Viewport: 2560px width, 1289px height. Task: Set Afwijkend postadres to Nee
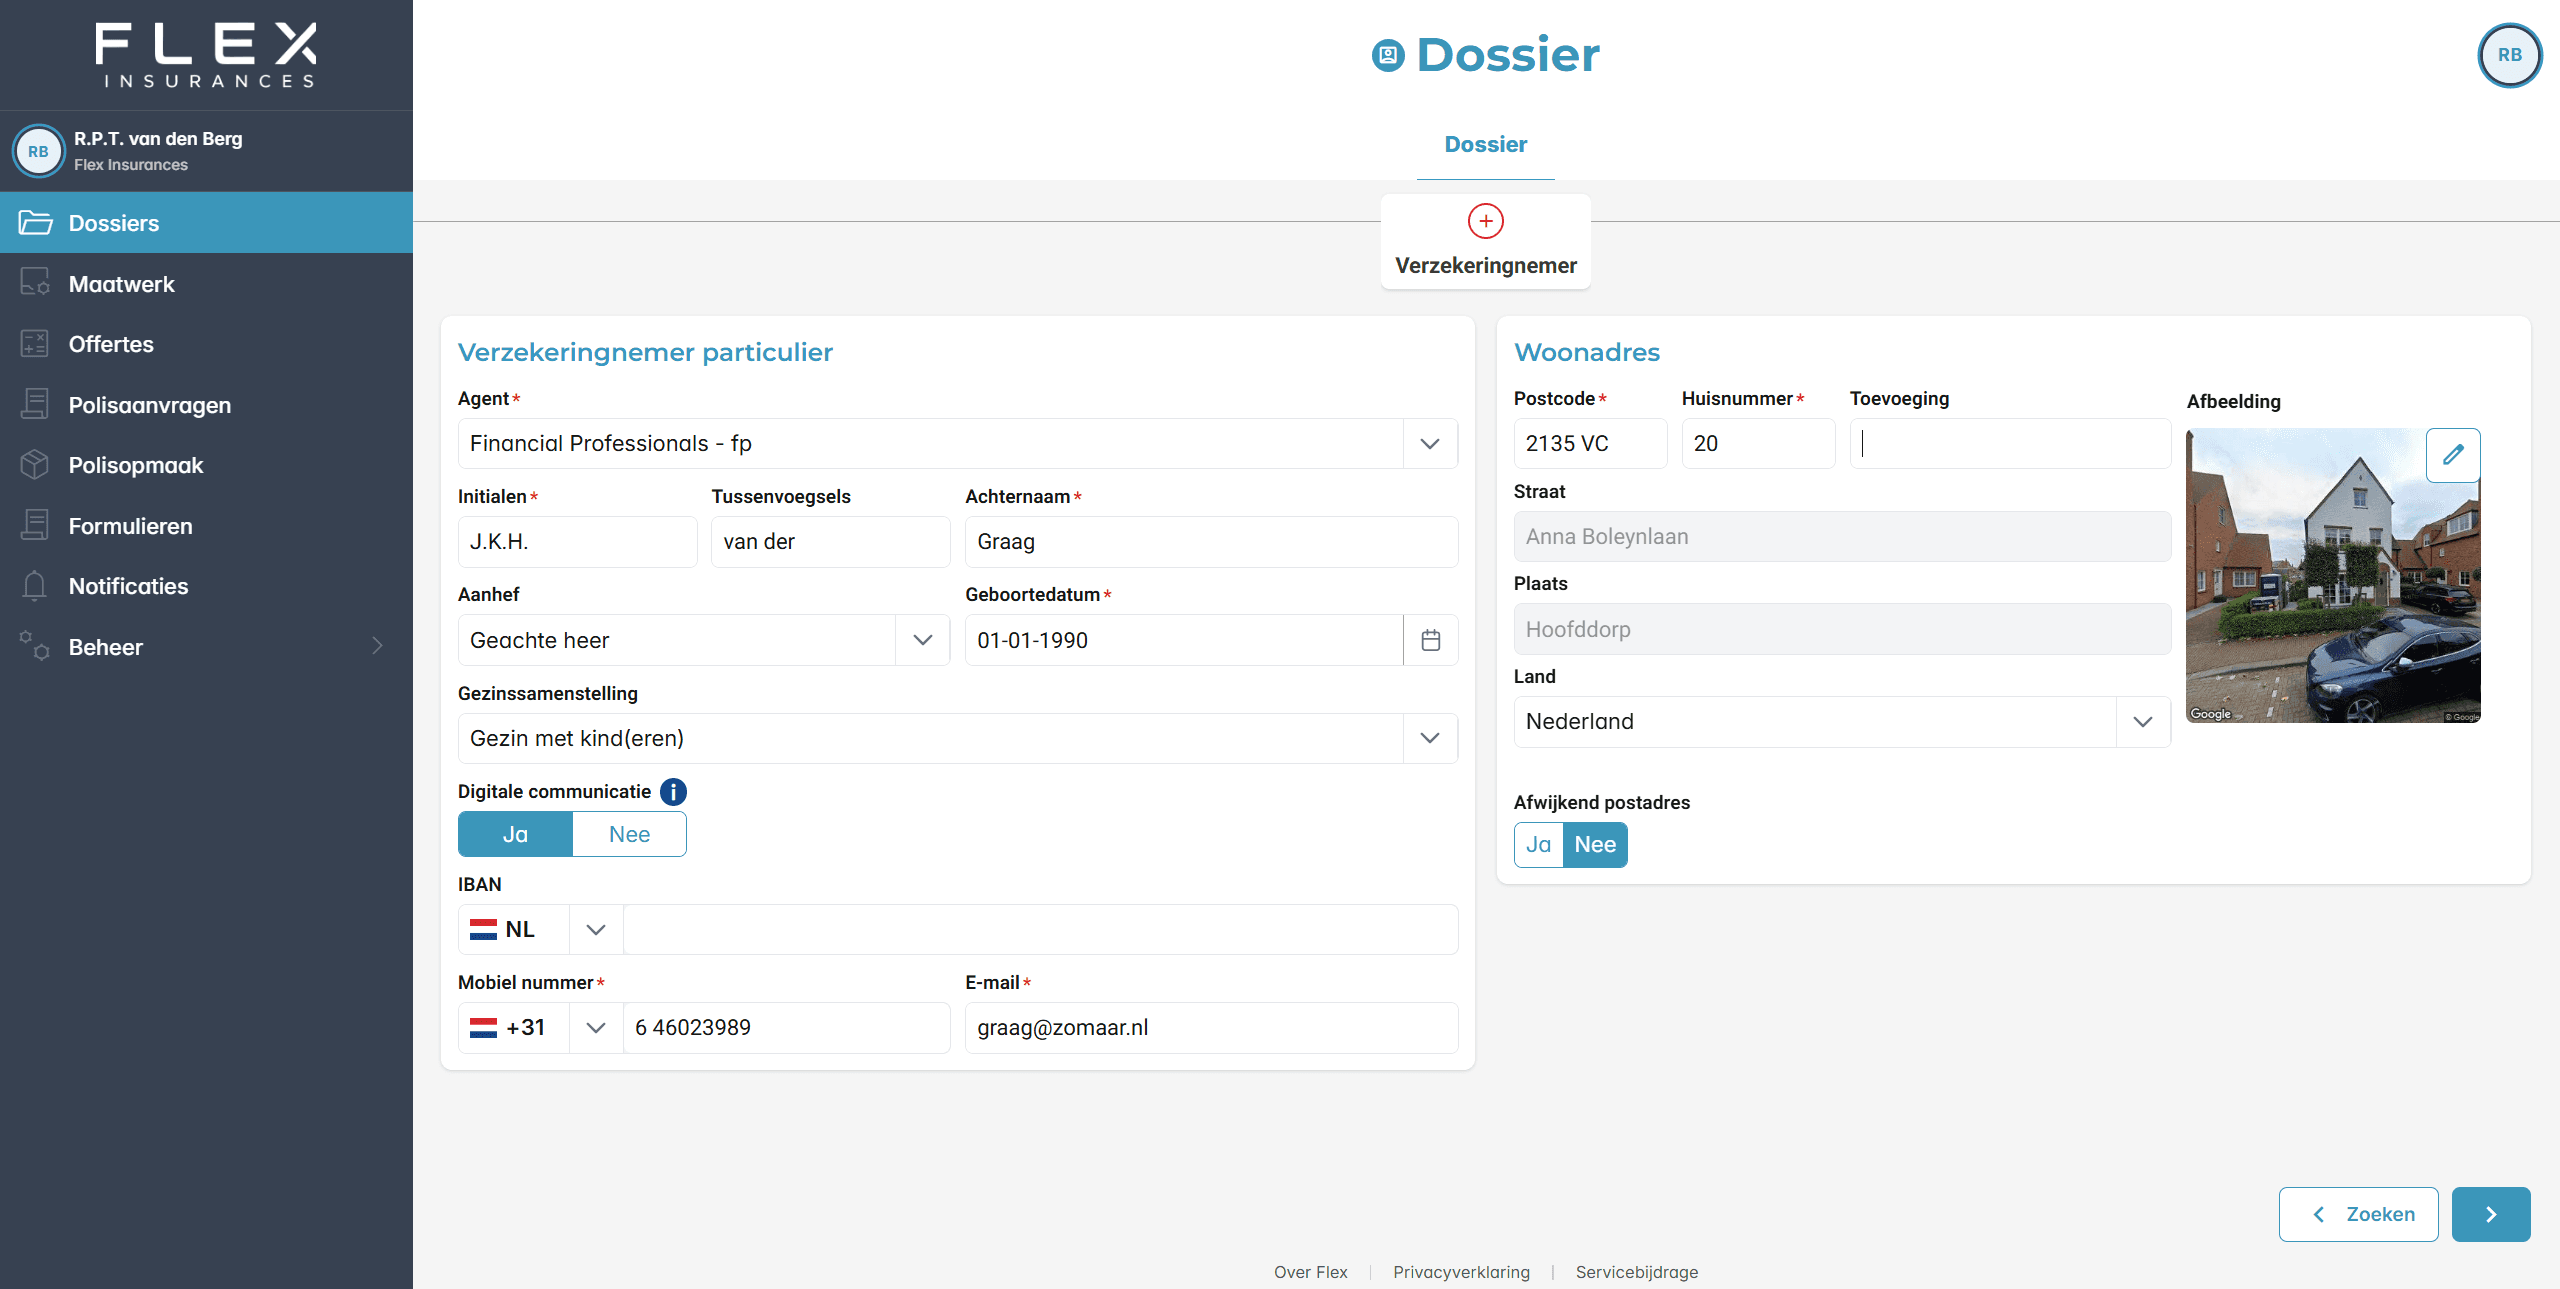coord(1595,845)
